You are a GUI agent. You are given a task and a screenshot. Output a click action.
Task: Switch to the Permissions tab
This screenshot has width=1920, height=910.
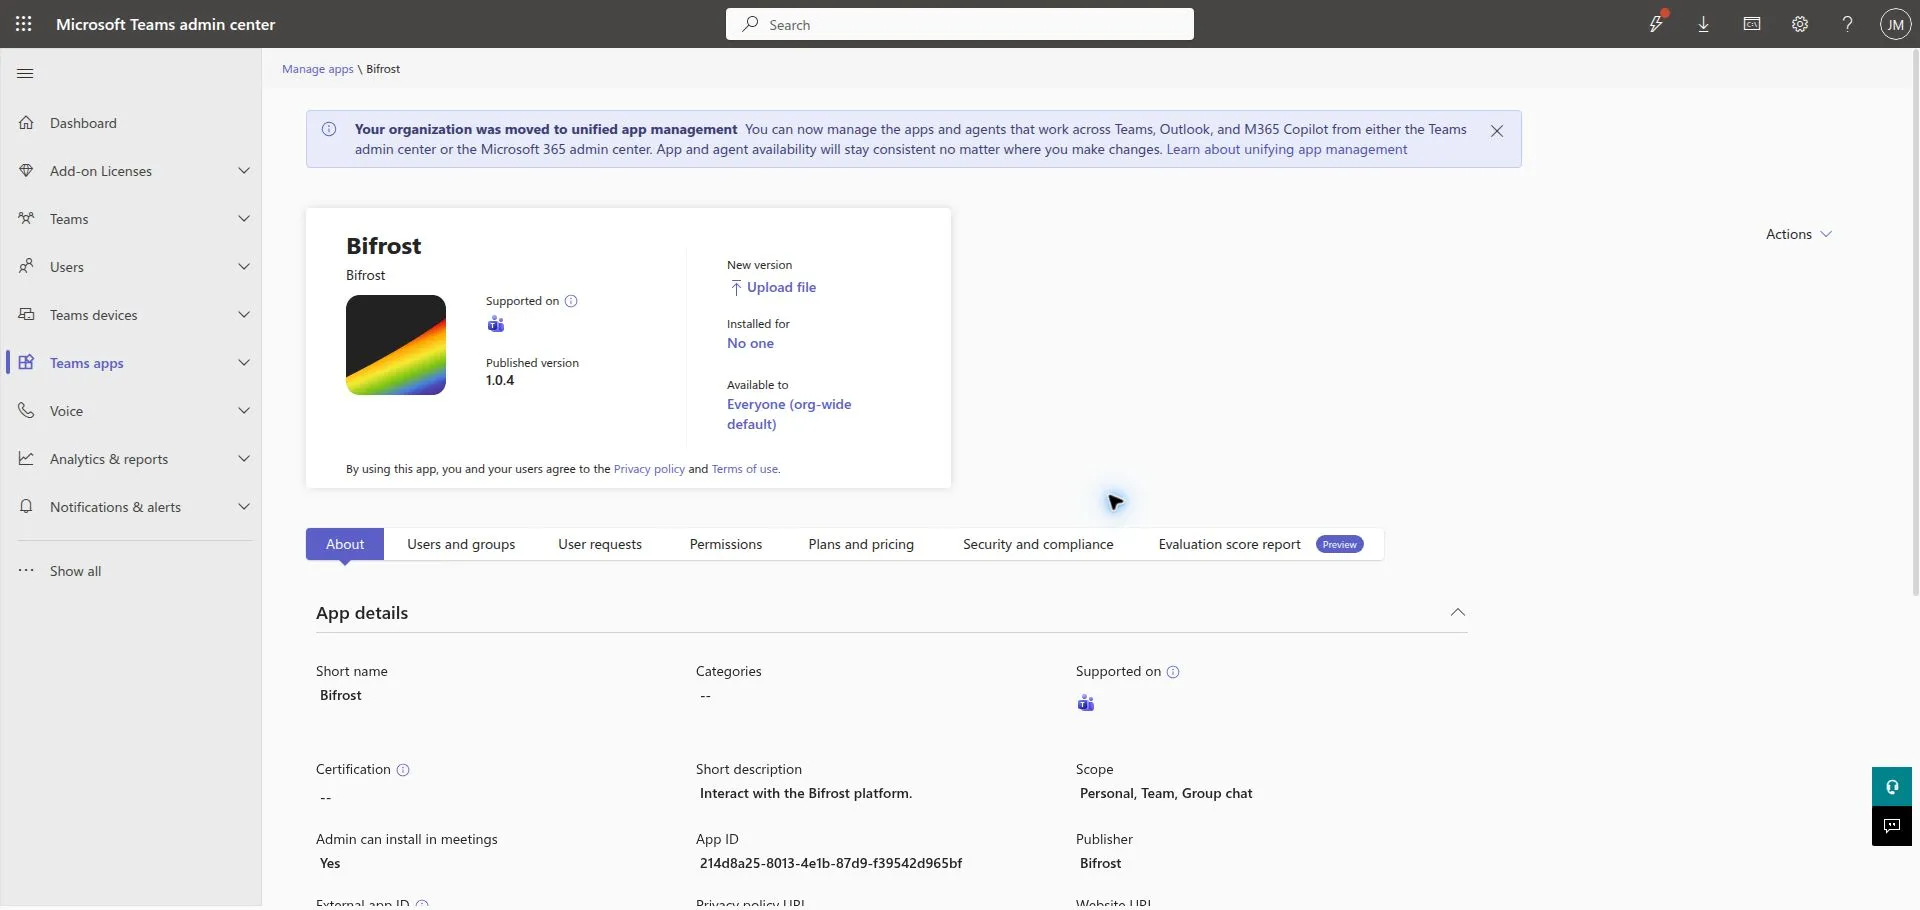click(x=726, y=544)
